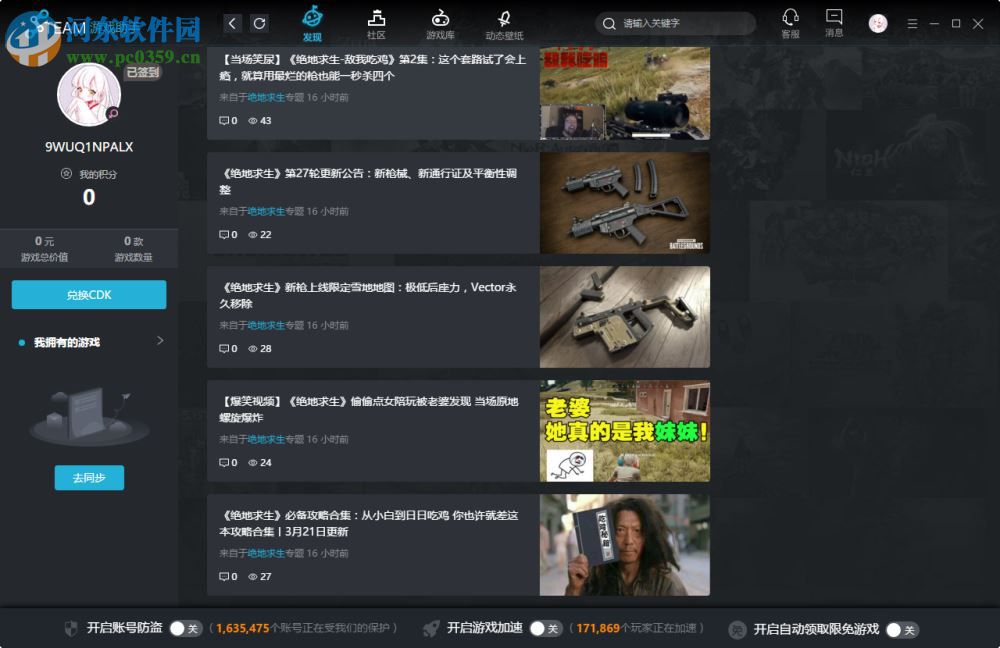Image resolution: width=1000 pixels, height=648 pixels.
Task: Enable the 开启自动领取限免游戏 toggle
Action: tap(901, 629)
